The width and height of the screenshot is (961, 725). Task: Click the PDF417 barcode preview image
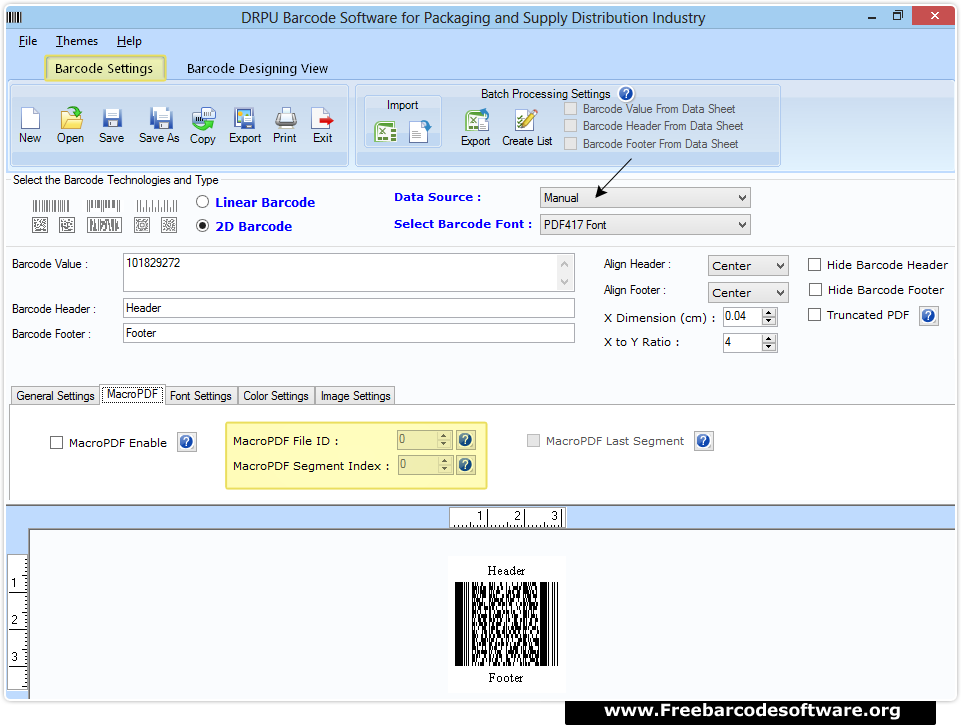(x=506, y=624)
